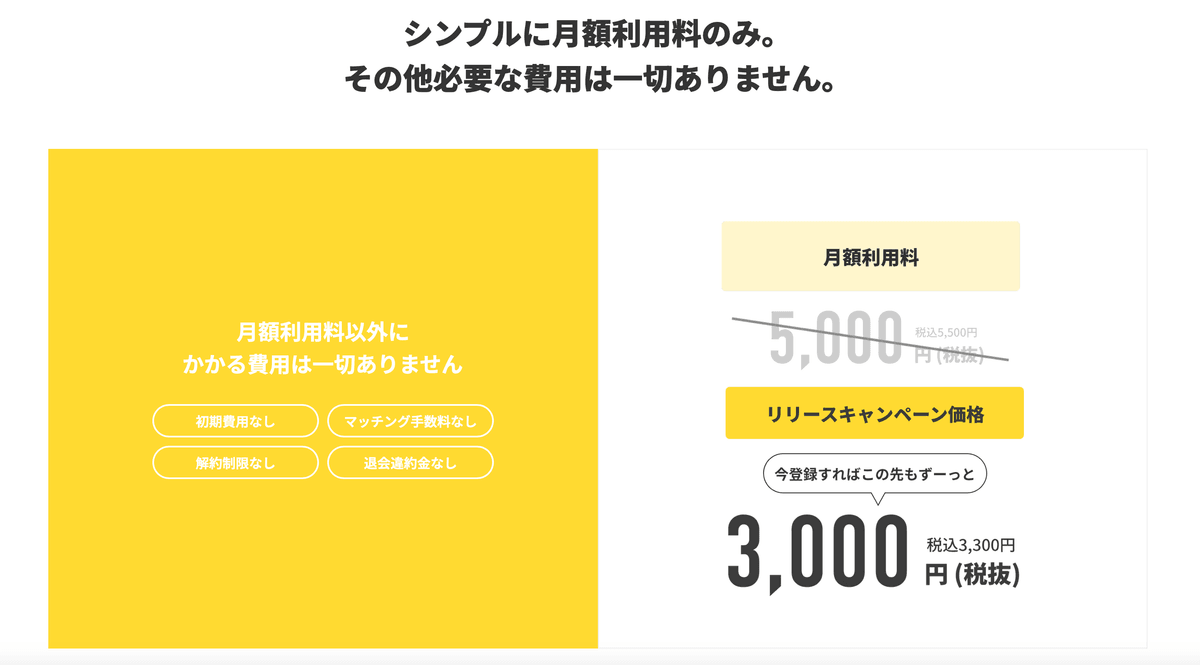Select the small gray 税込5,500円 text
The height and width of the screenshot is (665, 1200).
point(946,333)
